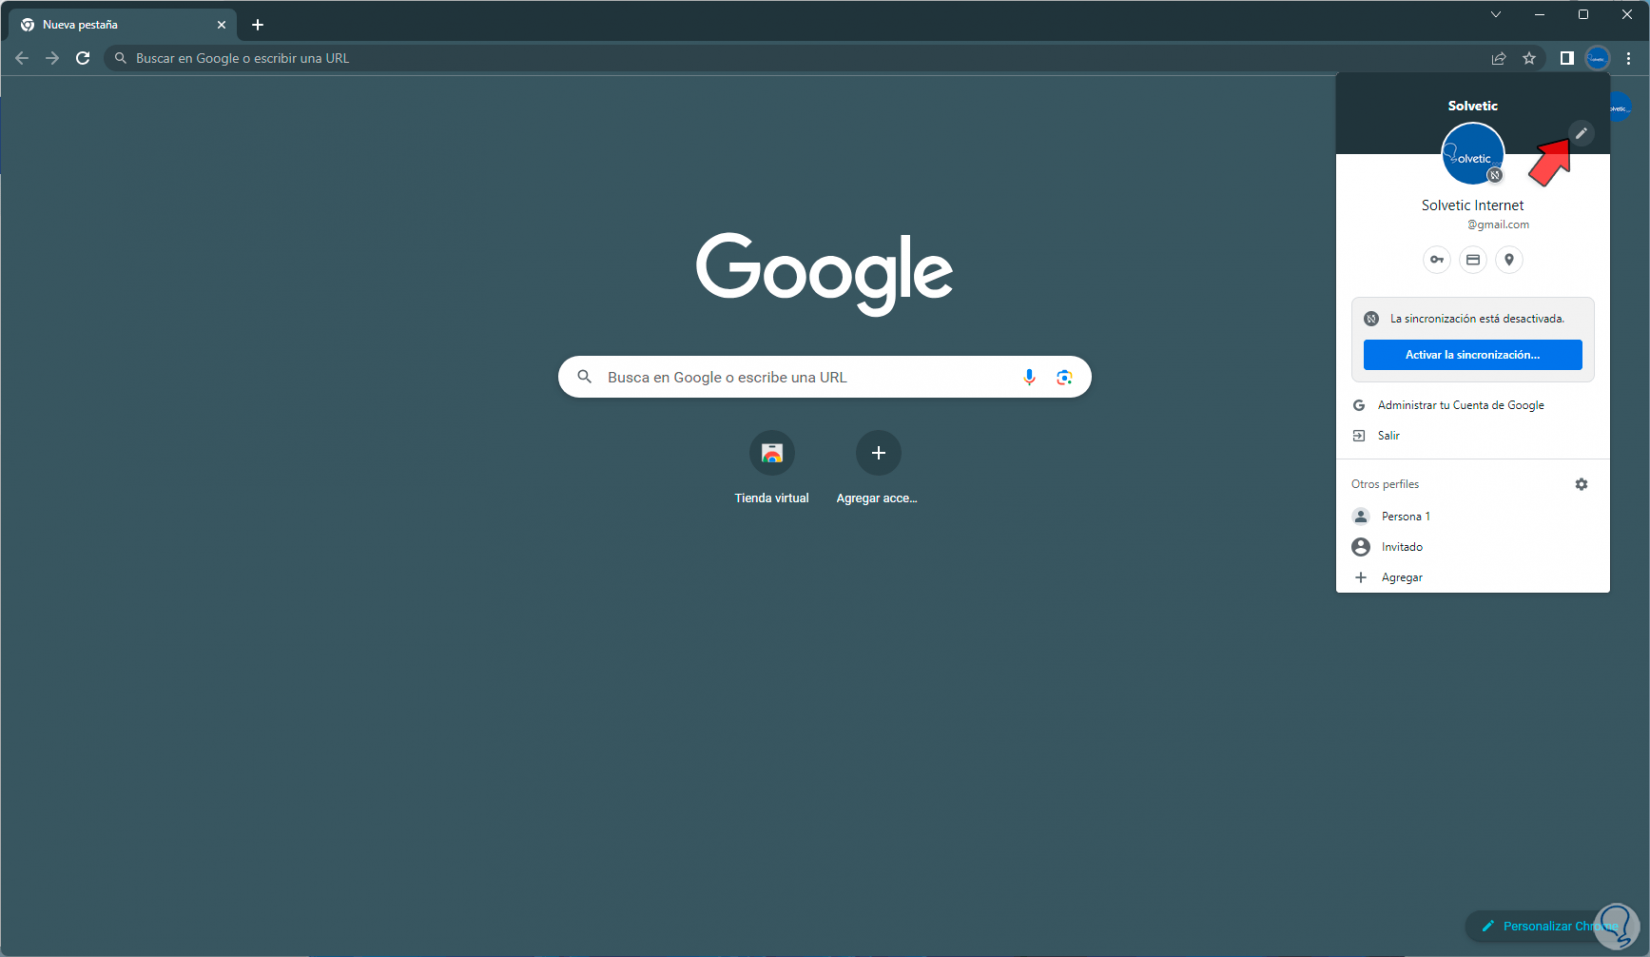Viewport: 1650px width, 957px height.
Task: Click Activar la sincronización button
Action: (x=1472, y=355)
